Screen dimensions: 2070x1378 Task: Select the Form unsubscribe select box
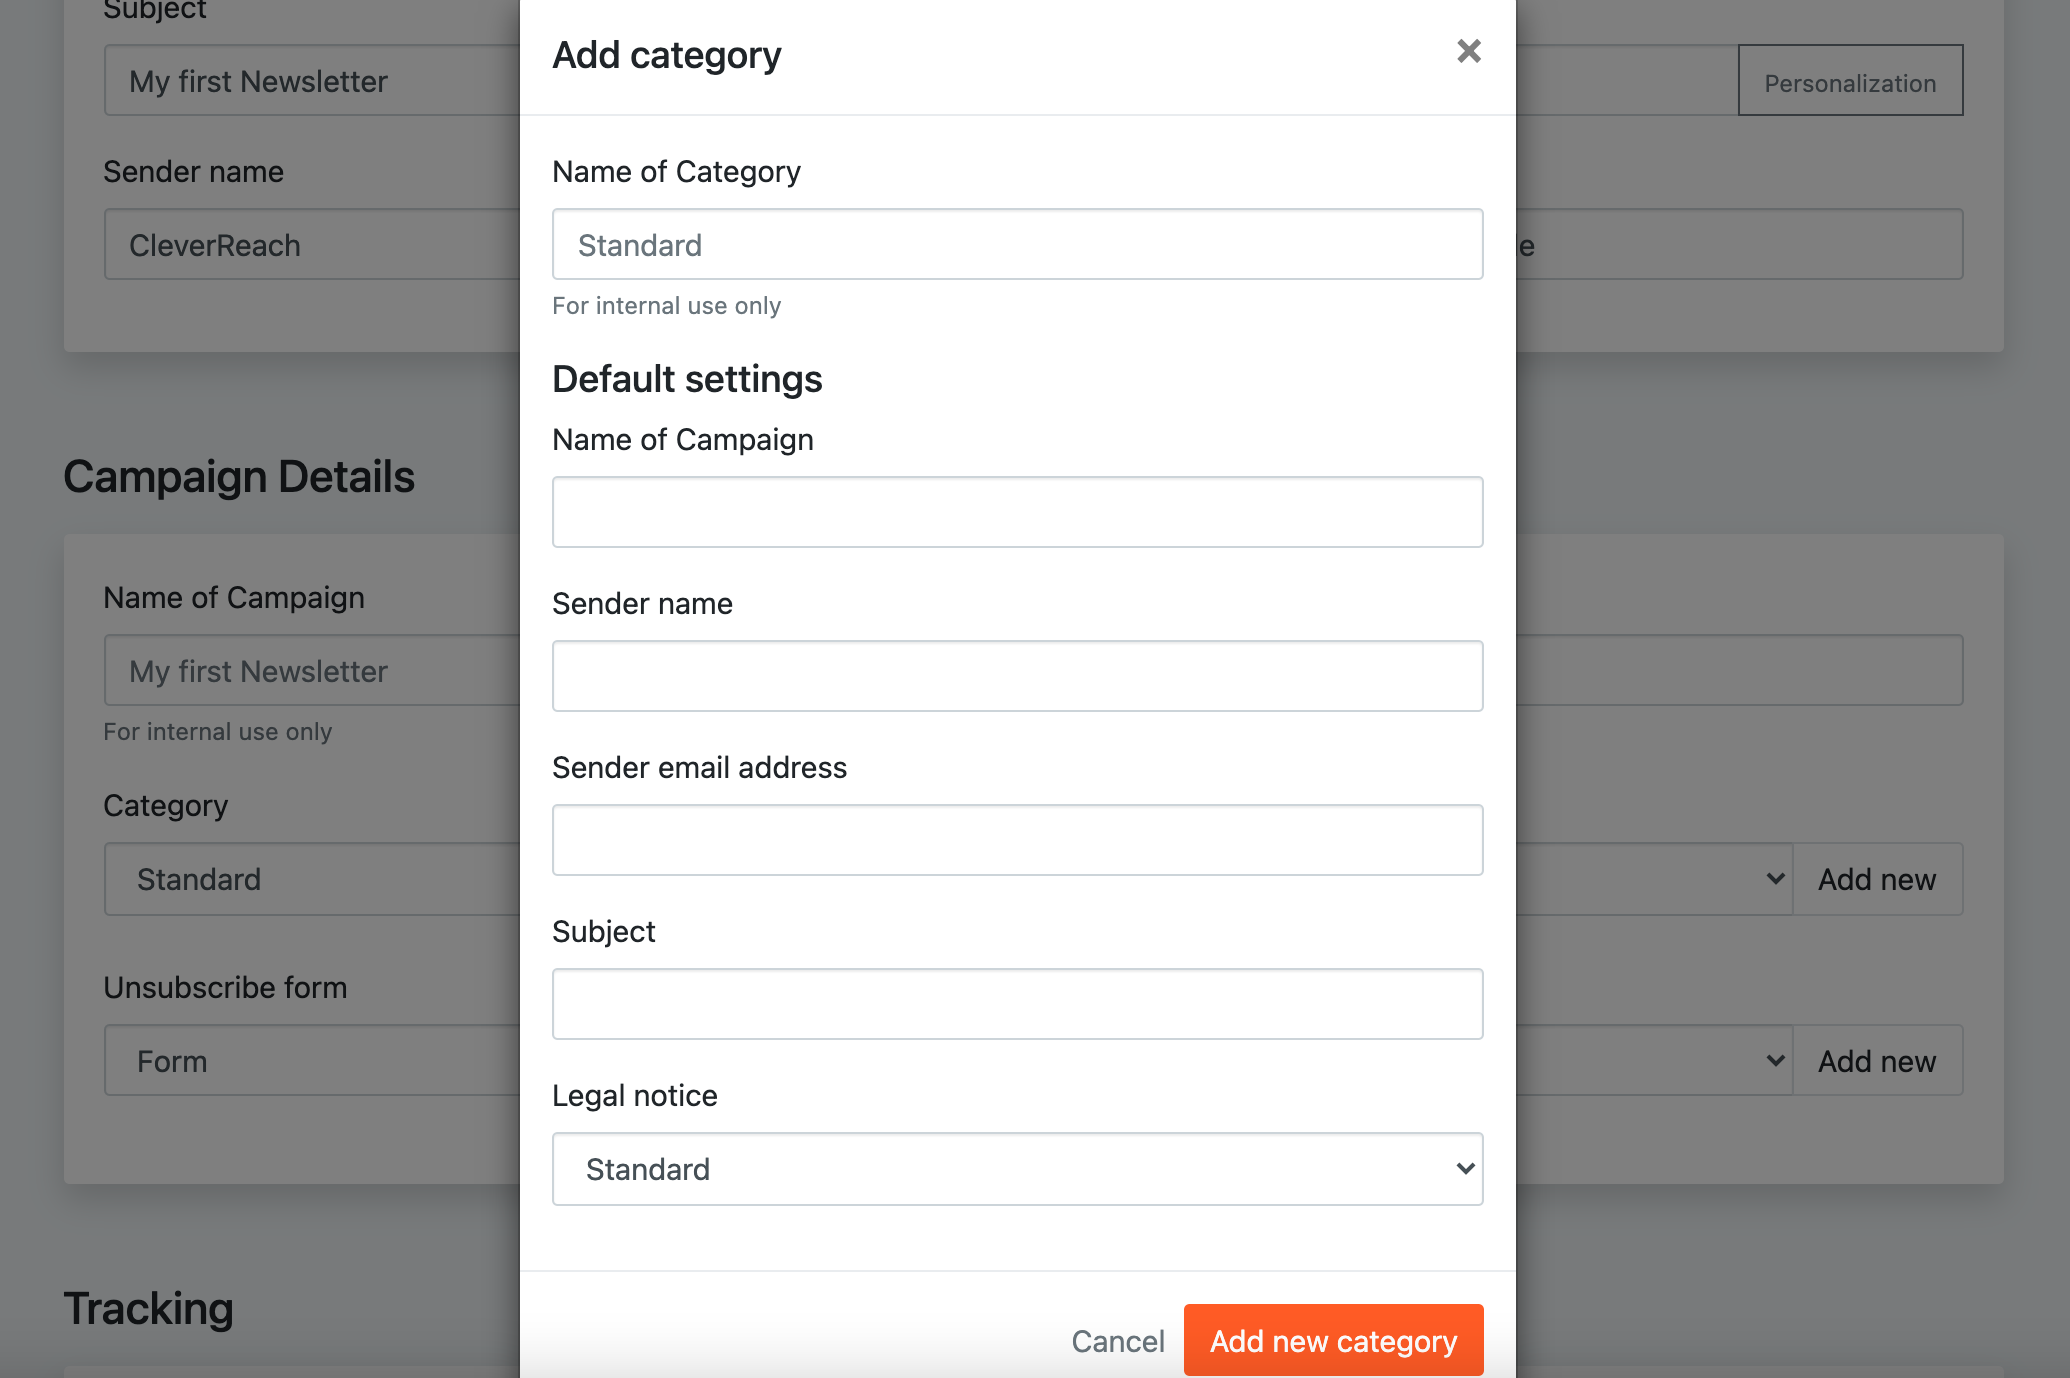(x=312, y=1061)
